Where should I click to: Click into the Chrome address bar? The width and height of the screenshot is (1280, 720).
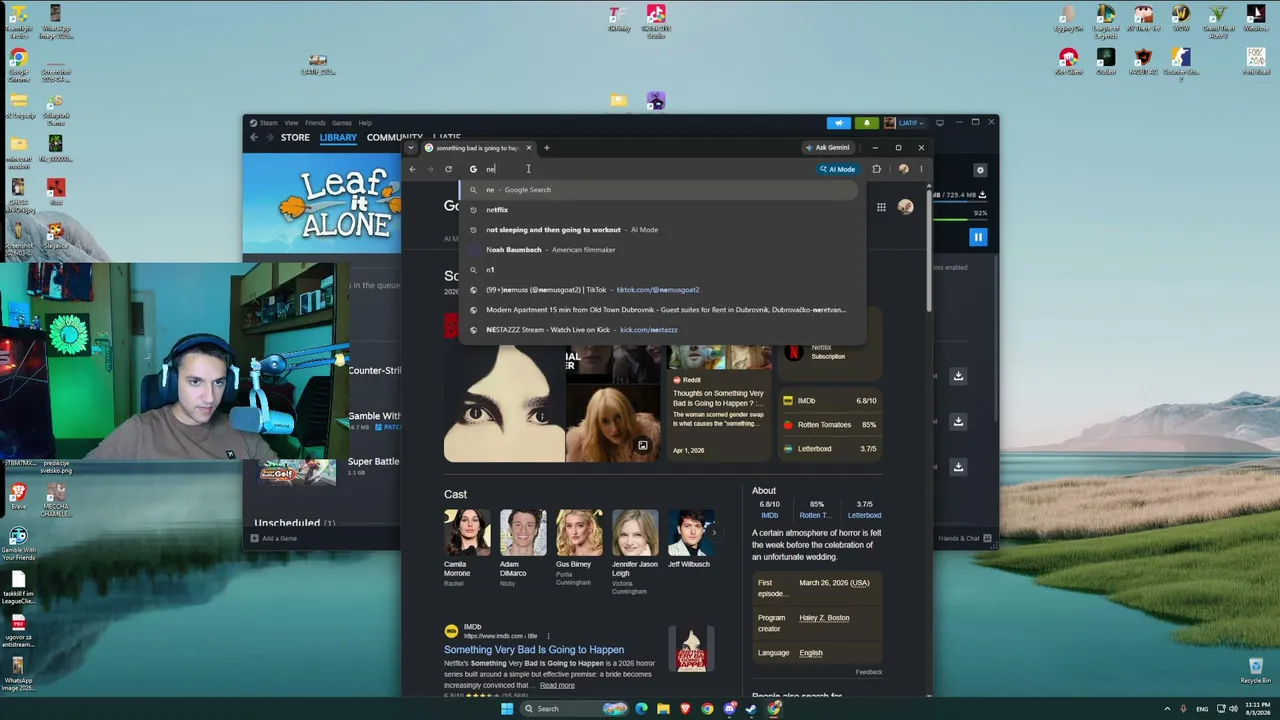pyautogui.click(x=640, y=169)
